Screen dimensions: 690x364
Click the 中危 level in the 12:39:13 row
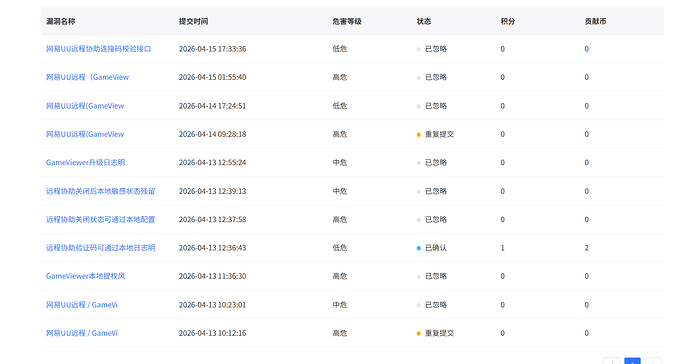[340, 191]
